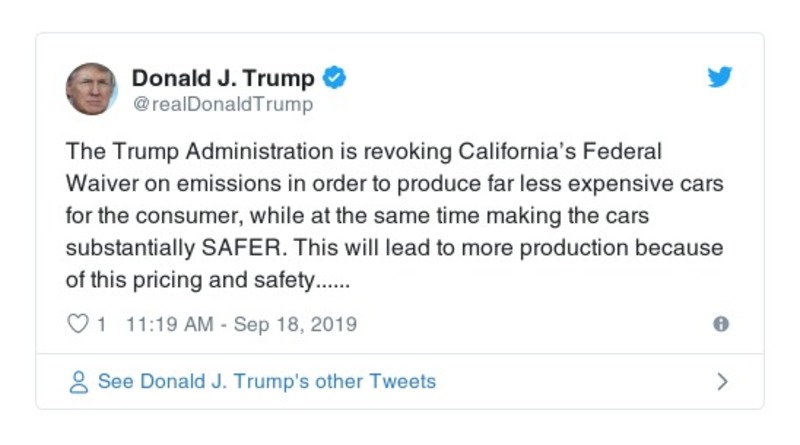The height and width of the screenshot is (445, 800).
Task: Click the 'substantially' word in tweet body
Action: coord(127,247)
